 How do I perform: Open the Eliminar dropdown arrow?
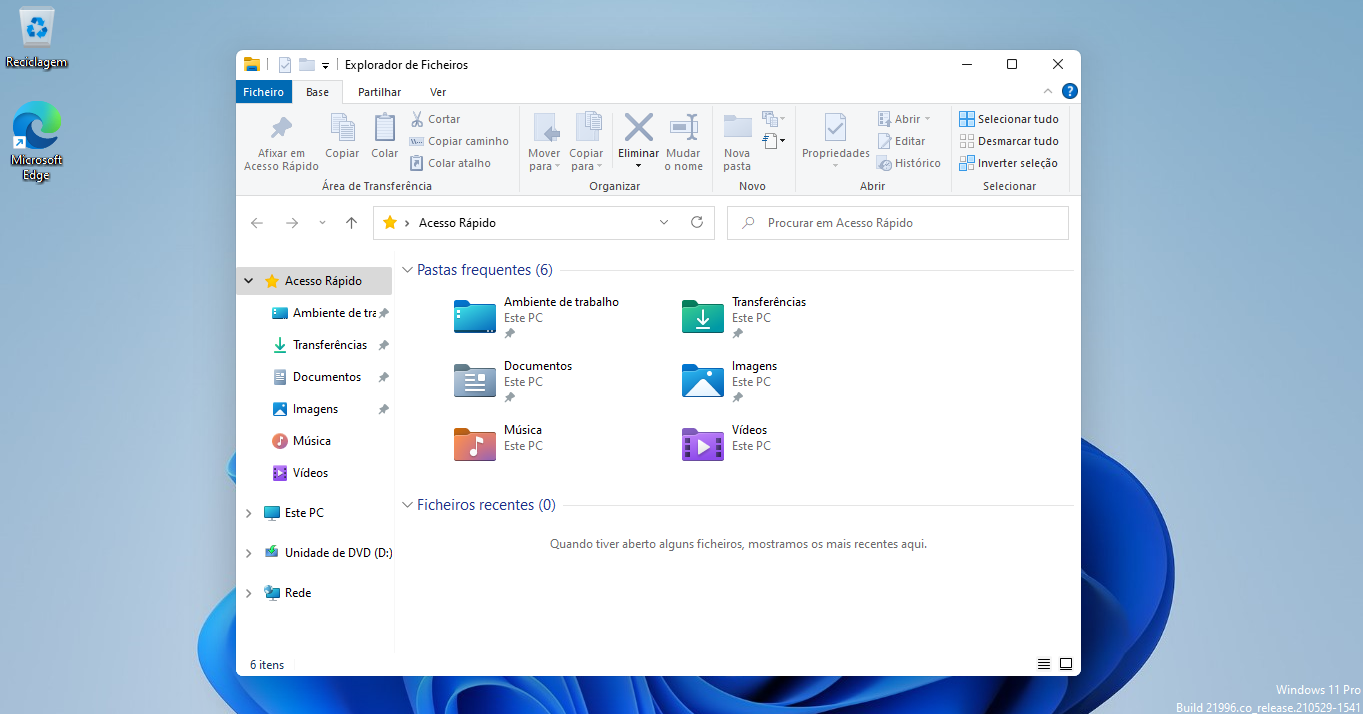tap(638, 166)
